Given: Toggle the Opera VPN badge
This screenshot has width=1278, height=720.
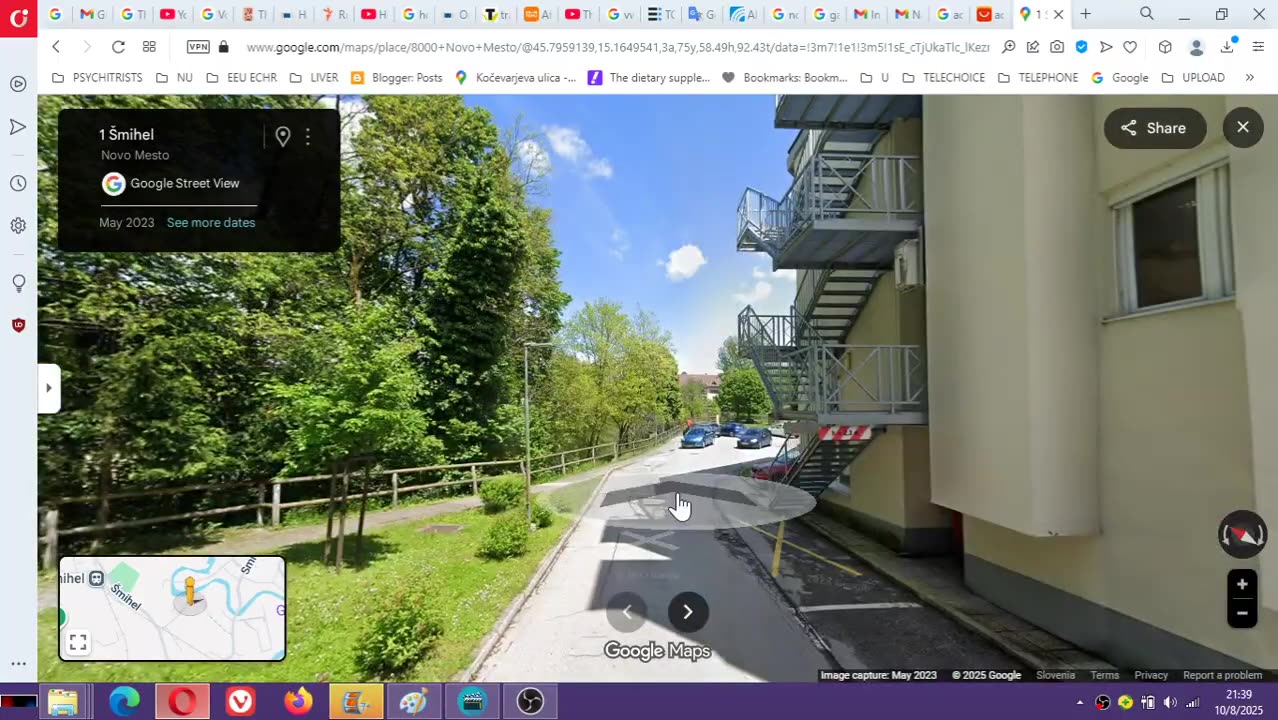Looking at the screenshot, I should (x=198, y=47).
